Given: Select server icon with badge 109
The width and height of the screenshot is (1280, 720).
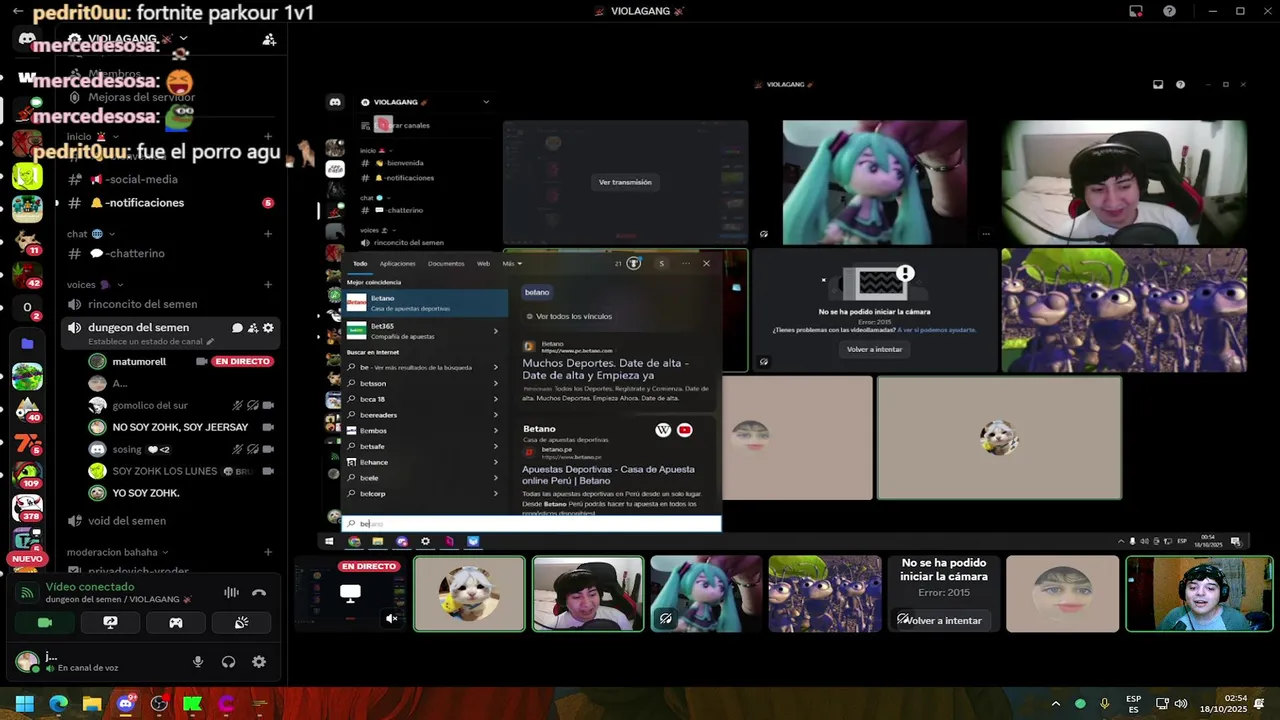Looking at the screenshot, I should 27,474.
